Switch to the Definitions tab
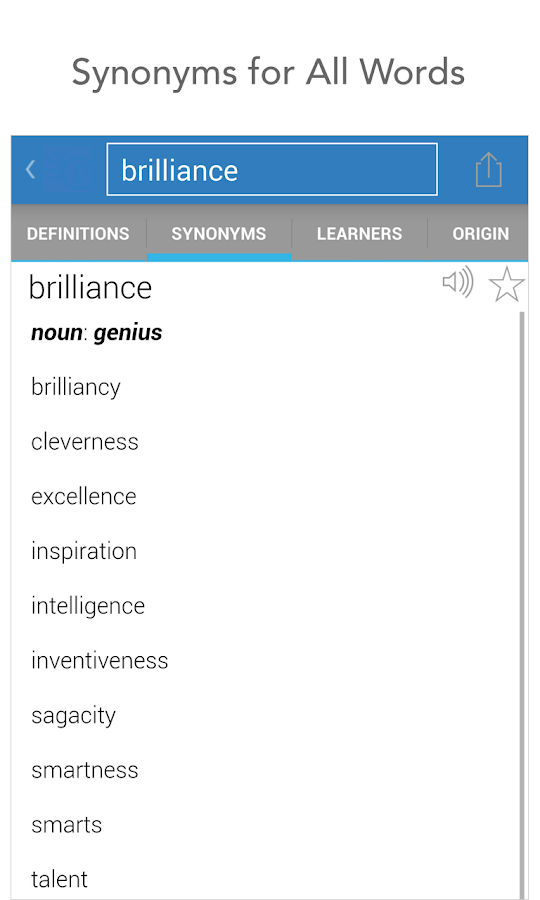Image resolution: width=540 pixels, height=900 pixels. tap(78, 234)
